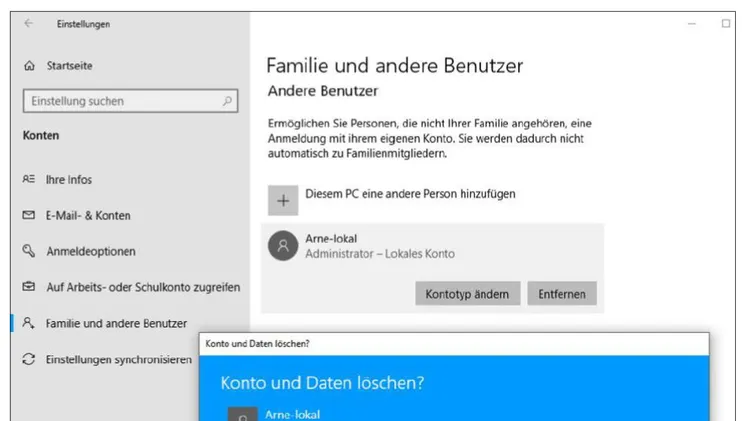Click Diesem PC eine andere Person hinzufügen
This screenshot has width=750, height=421.
tap(410, 194)
